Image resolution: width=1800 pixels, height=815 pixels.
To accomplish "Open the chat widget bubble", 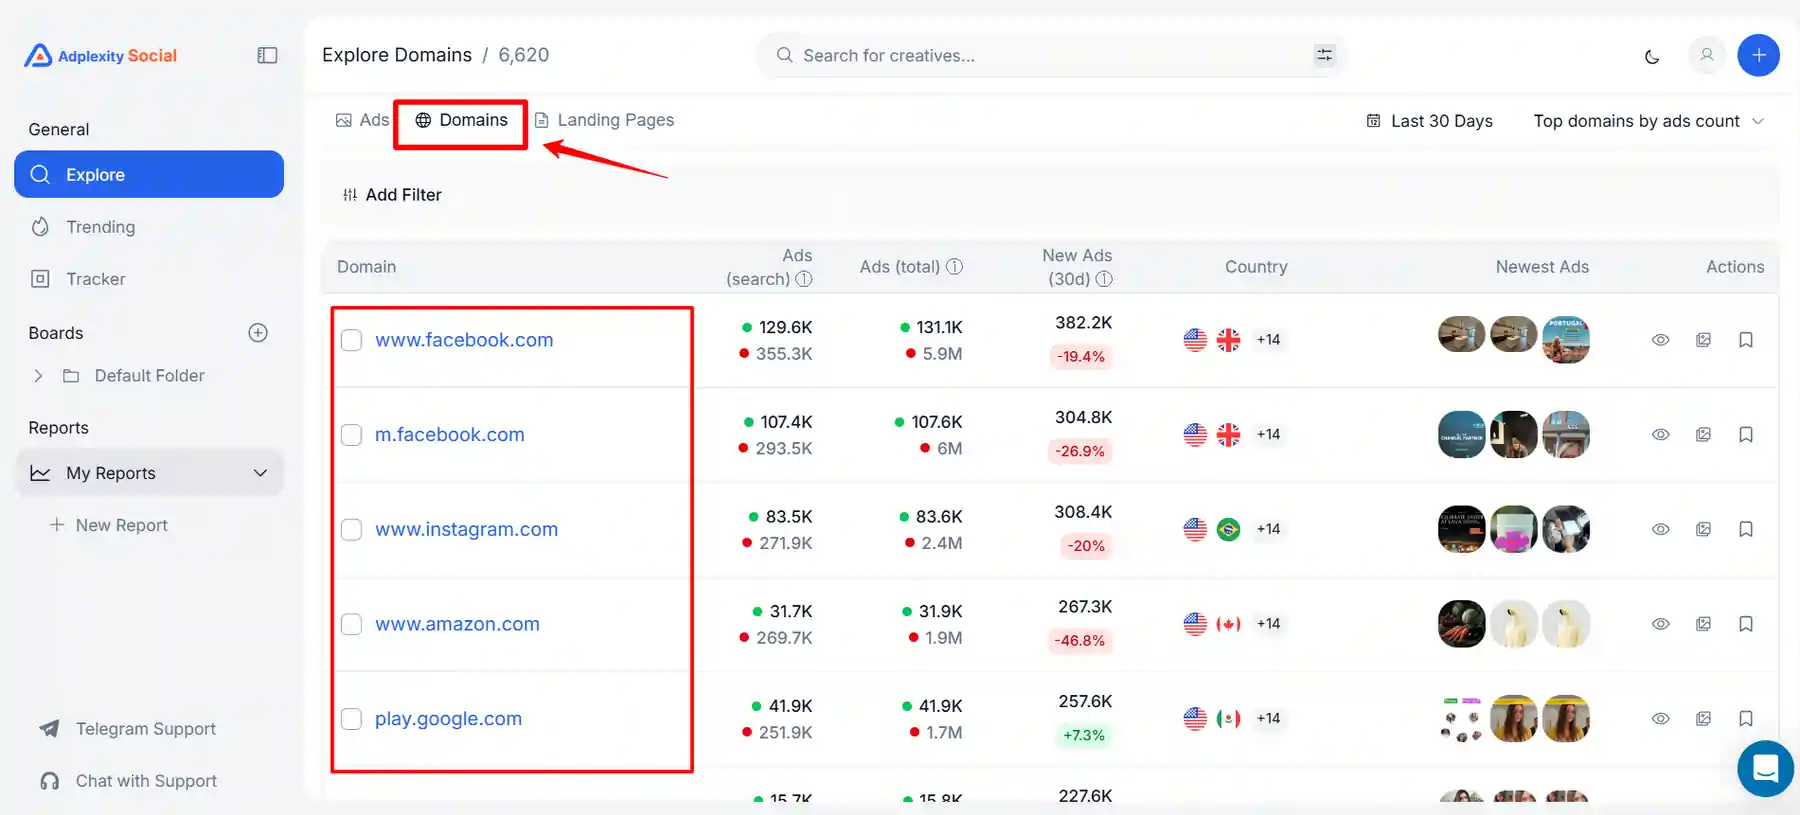I will pyautogui.click(x=1765, y=768).
